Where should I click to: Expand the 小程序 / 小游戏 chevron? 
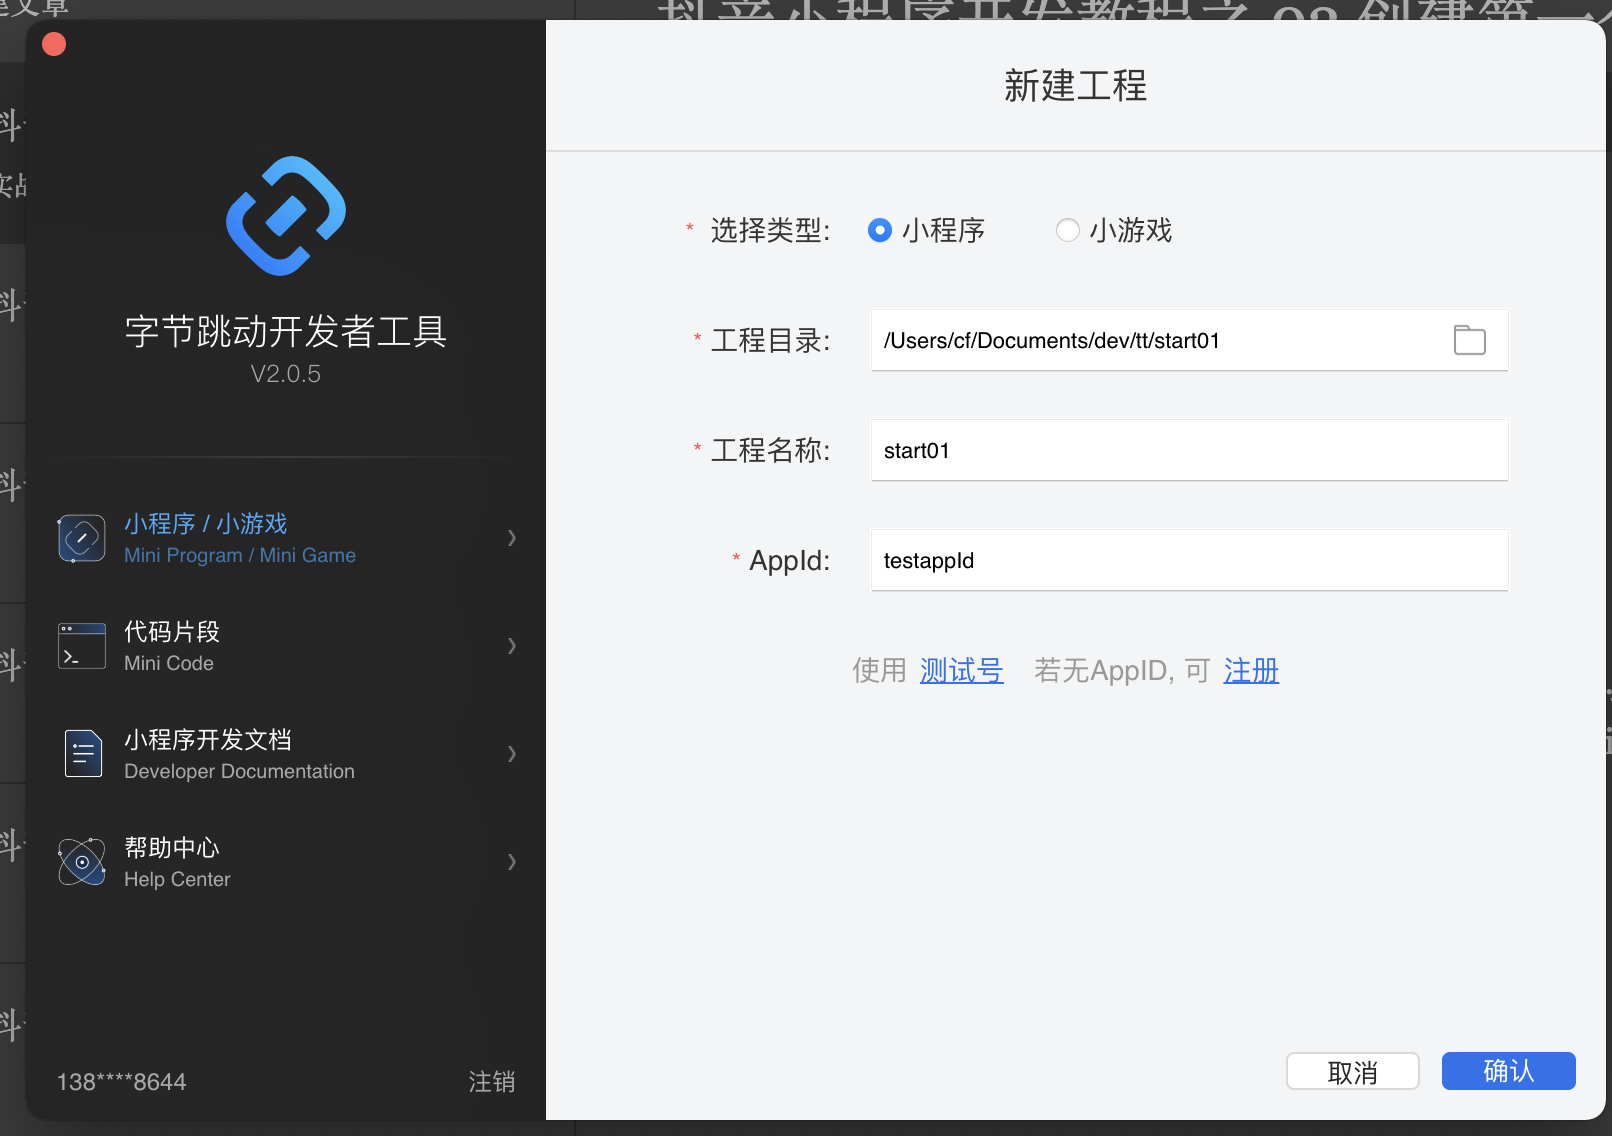click(512, 538)
